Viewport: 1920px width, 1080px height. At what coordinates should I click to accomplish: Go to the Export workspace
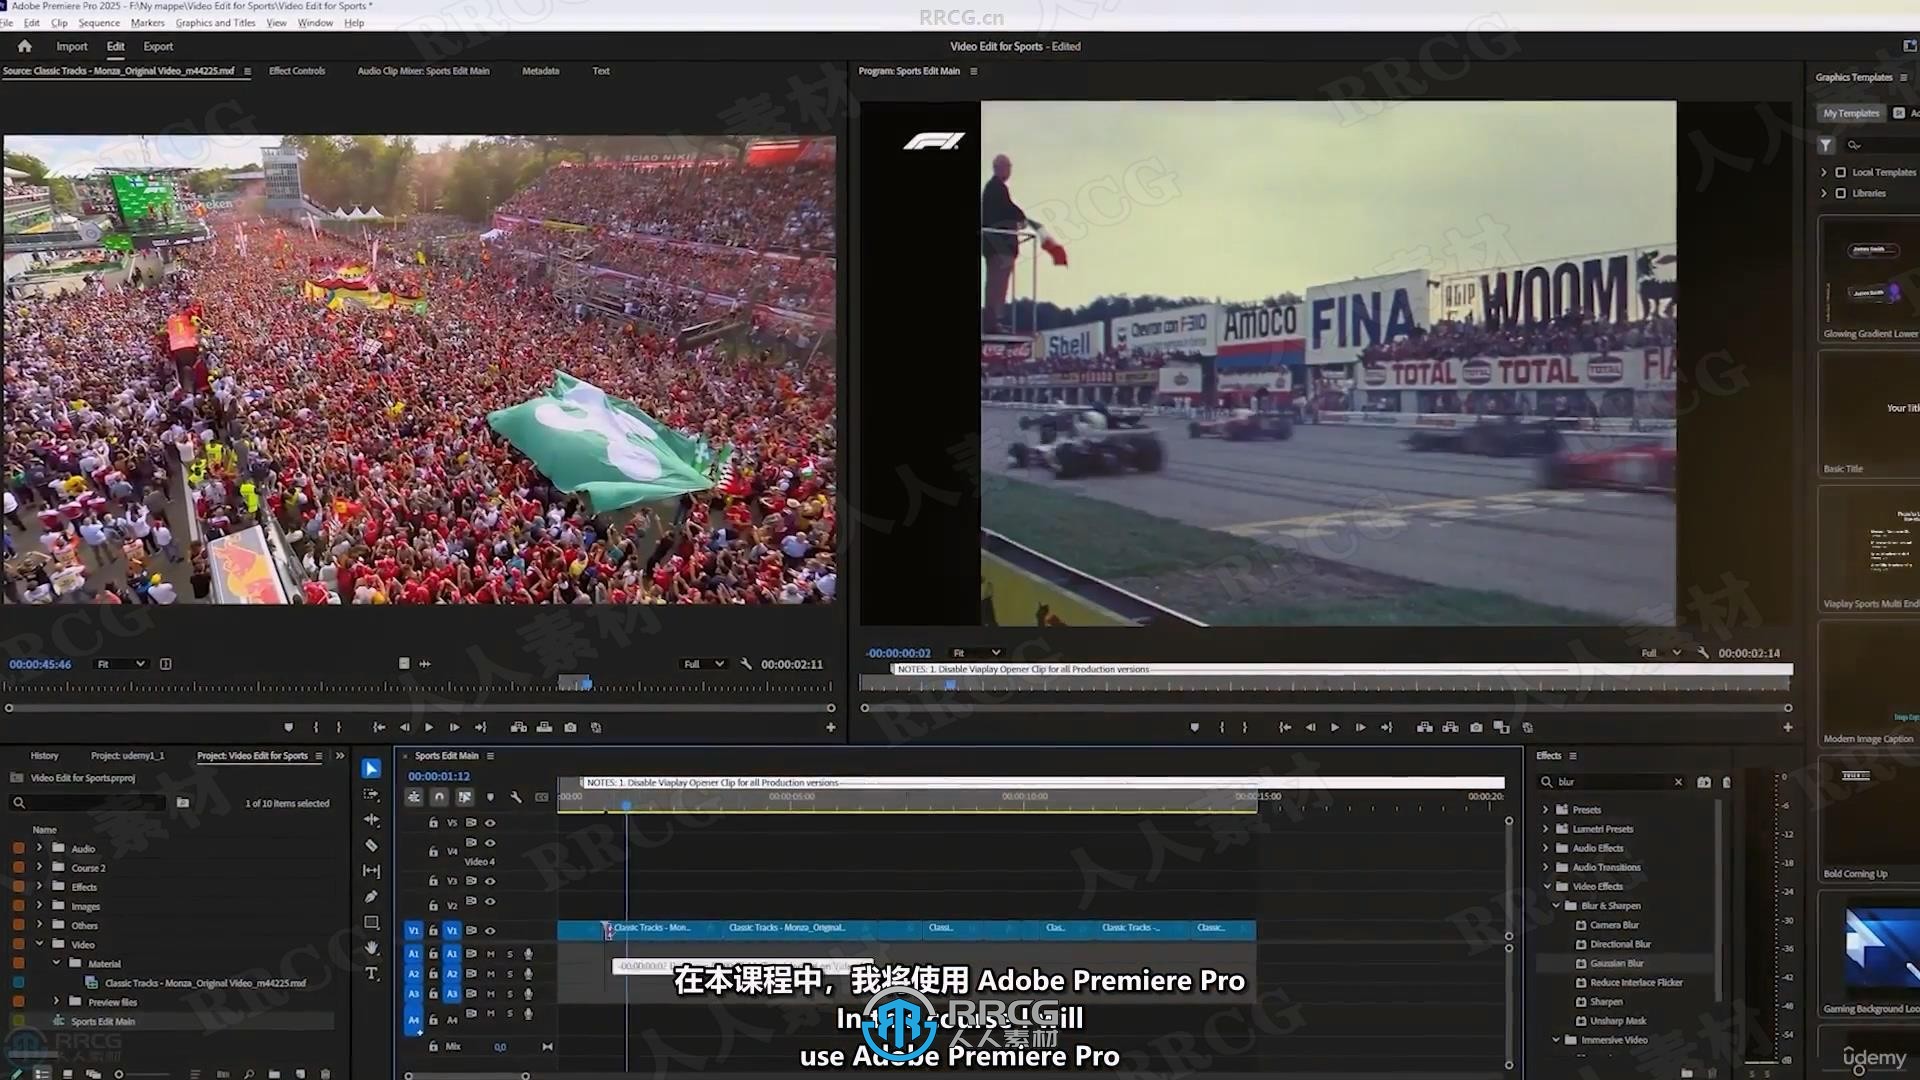click(x=158, y=46)
